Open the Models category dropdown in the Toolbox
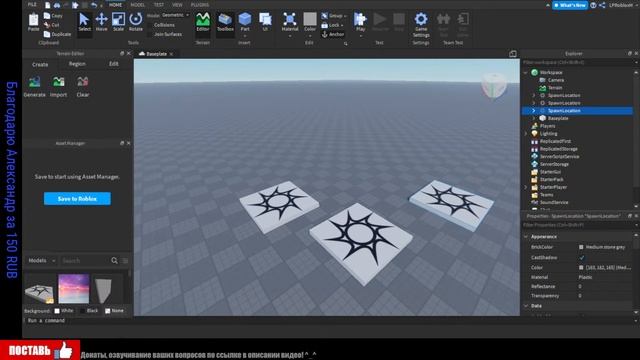Viewport: 640px width, 360px height. [42, 260]
